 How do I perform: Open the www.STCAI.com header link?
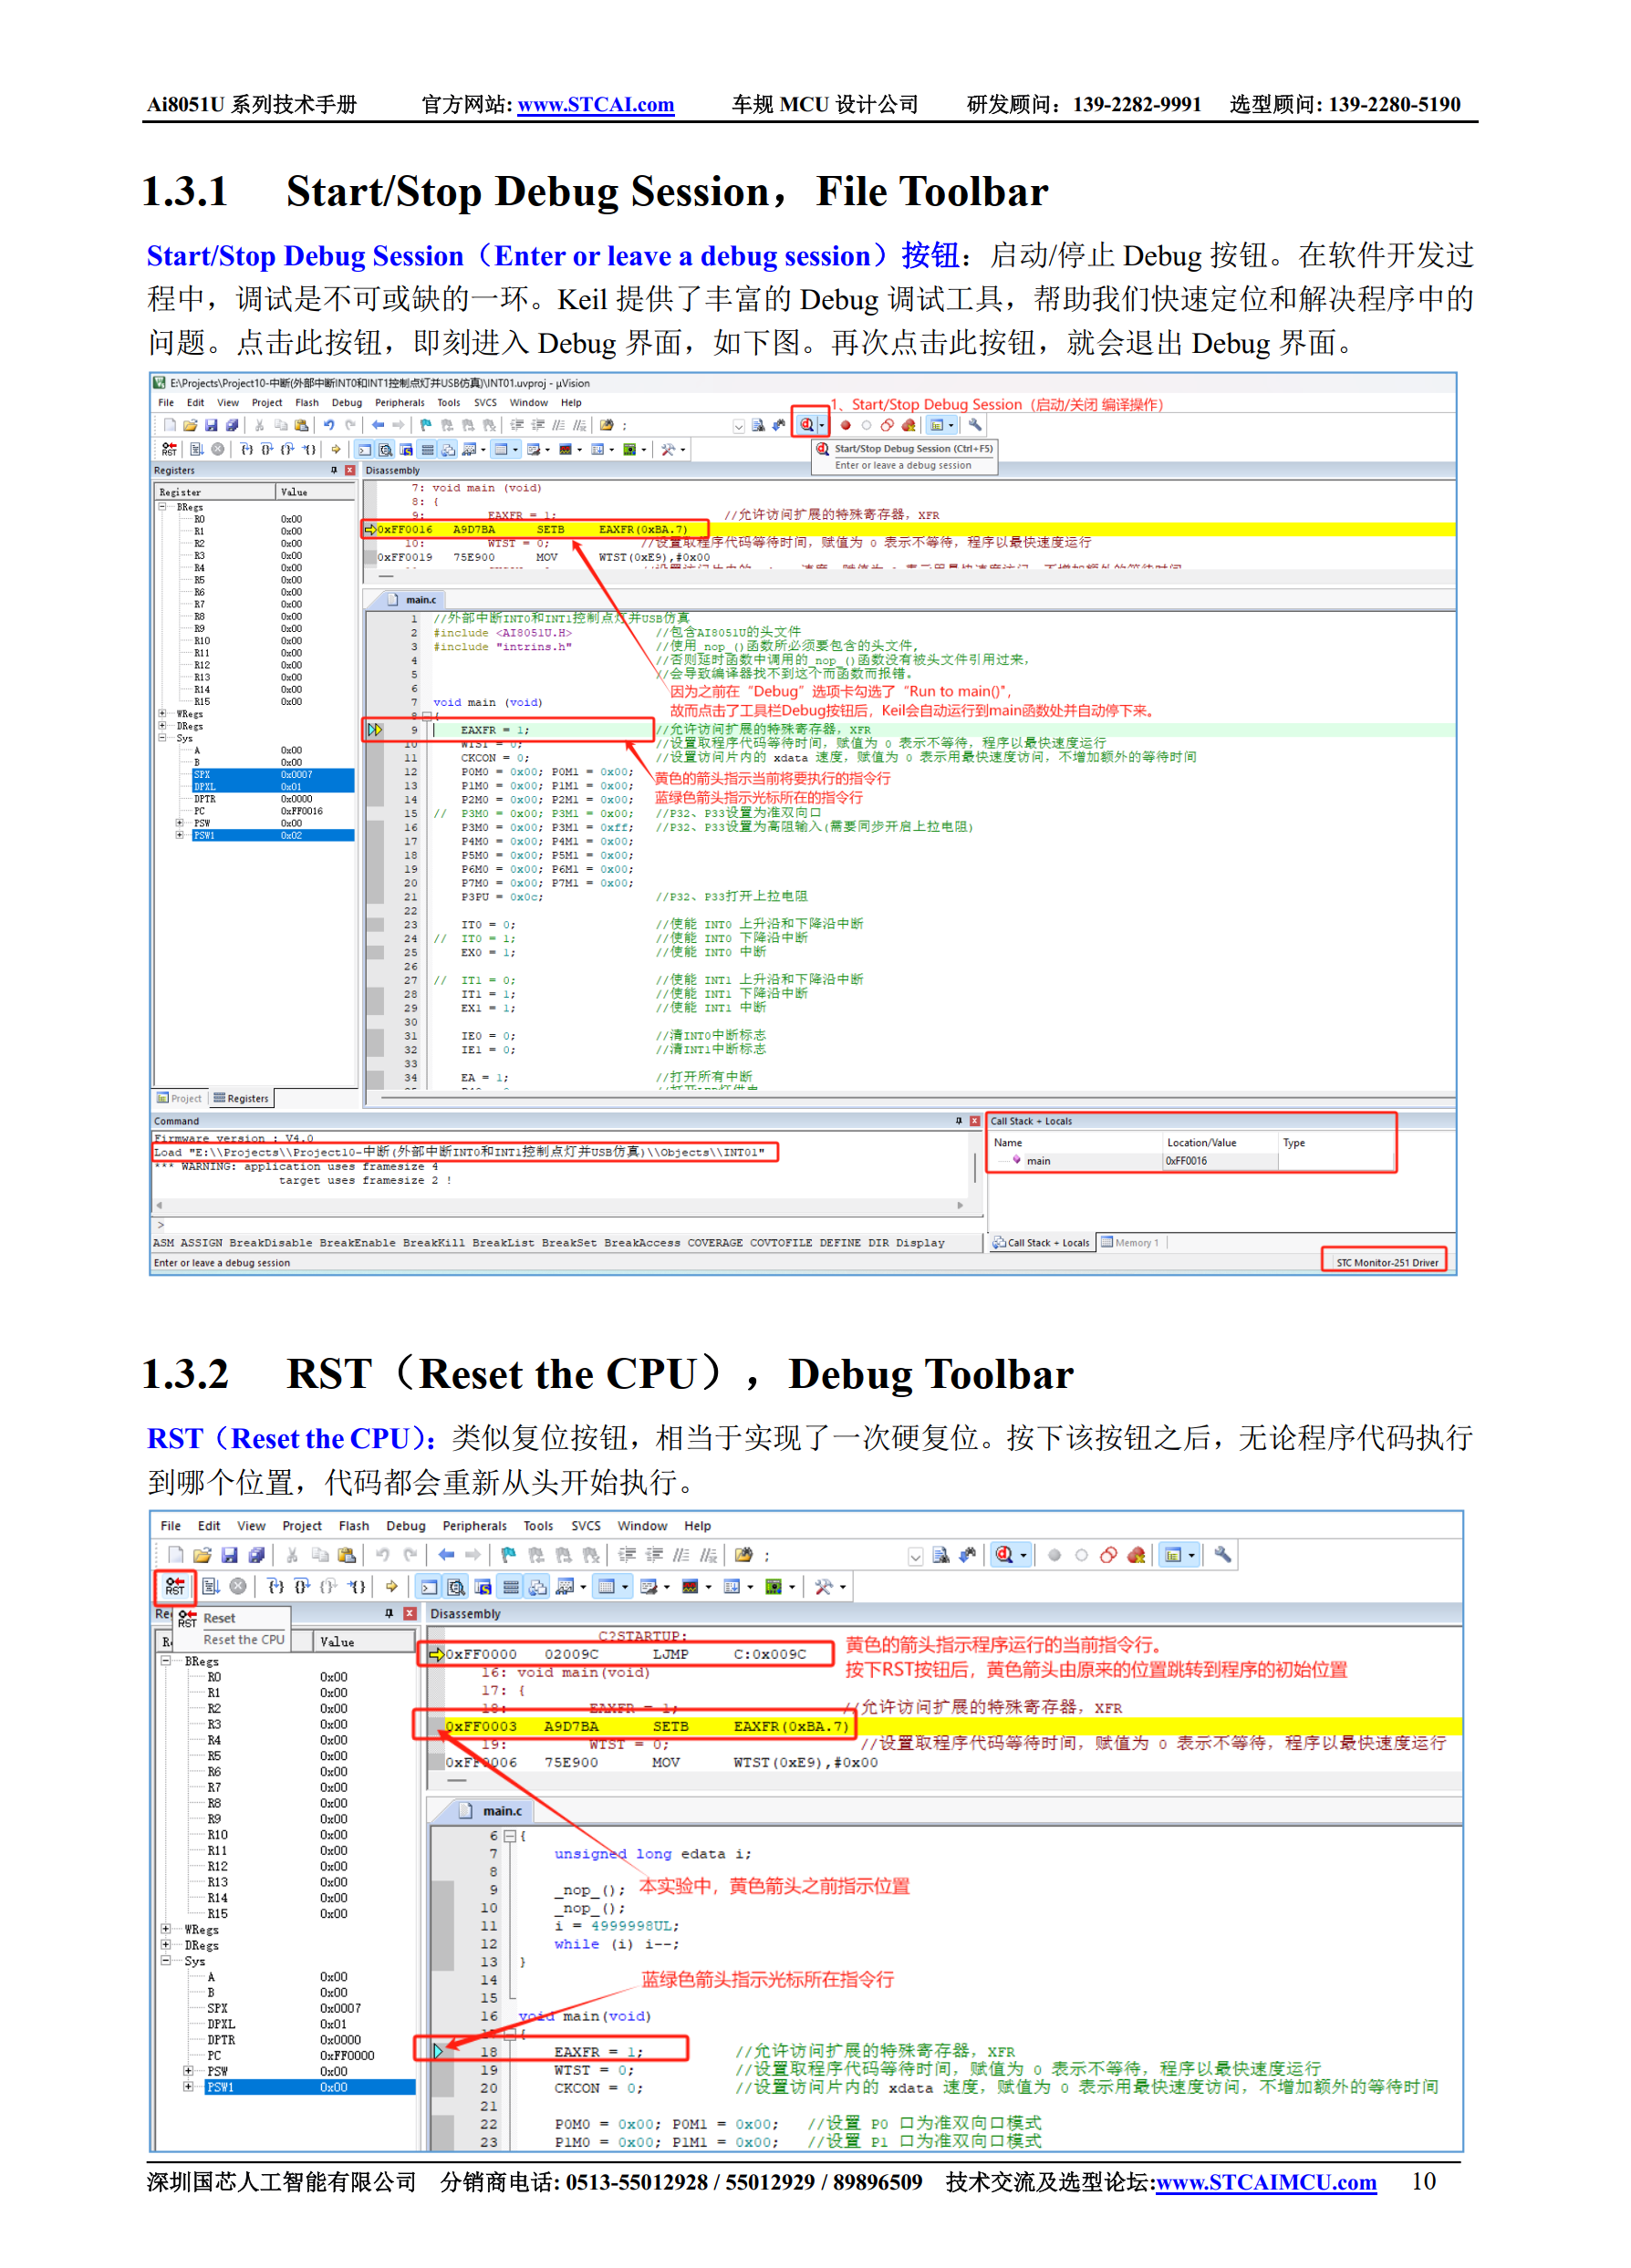(x=596, y=104)
